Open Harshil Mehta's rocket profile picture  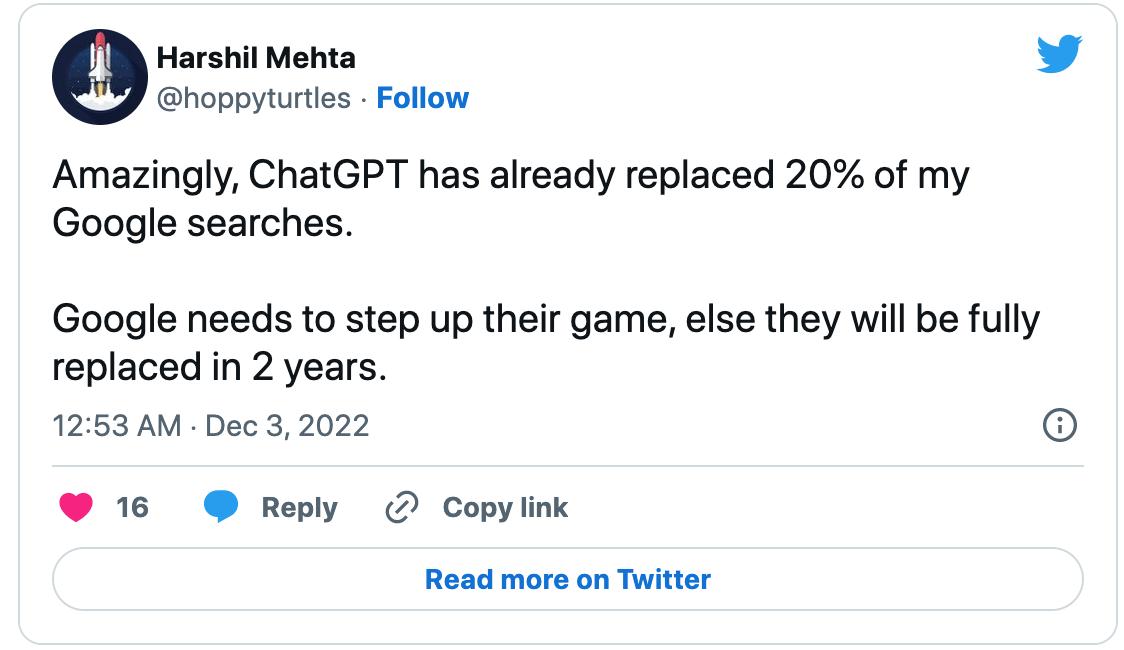[x=99, y=77]
